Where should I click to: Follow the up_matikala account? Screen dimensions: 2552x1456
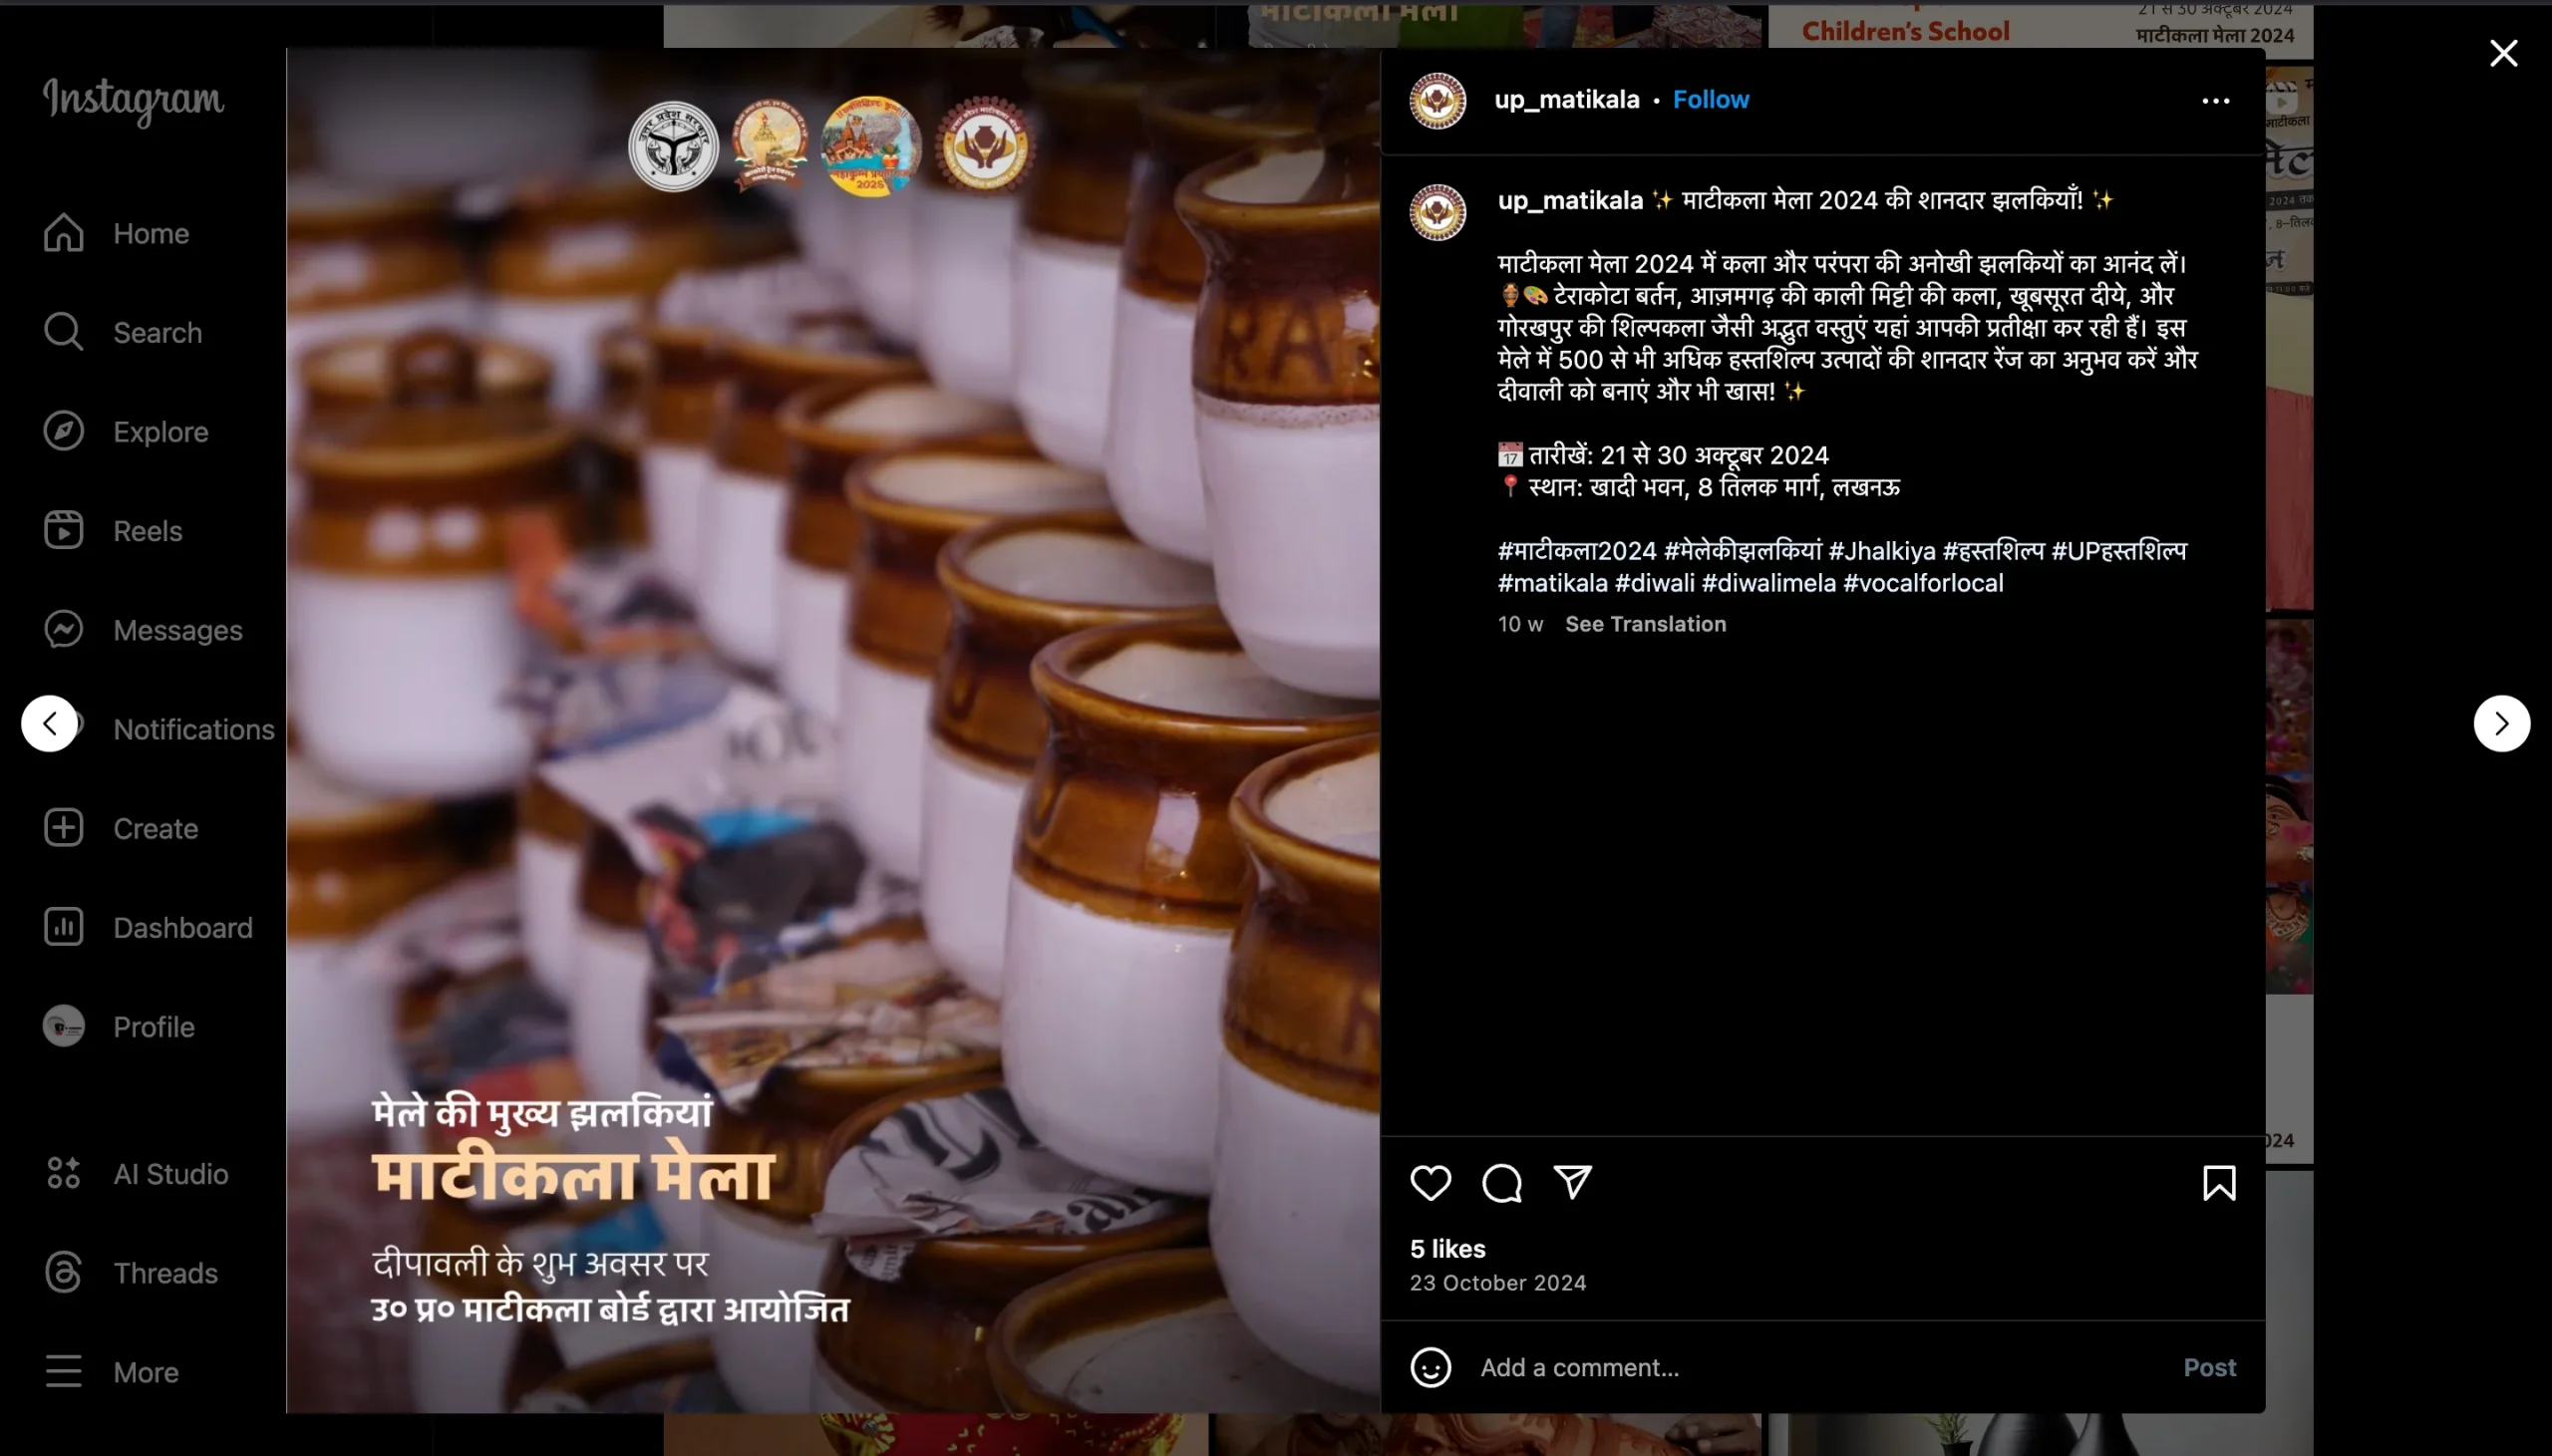(1711, 100)
